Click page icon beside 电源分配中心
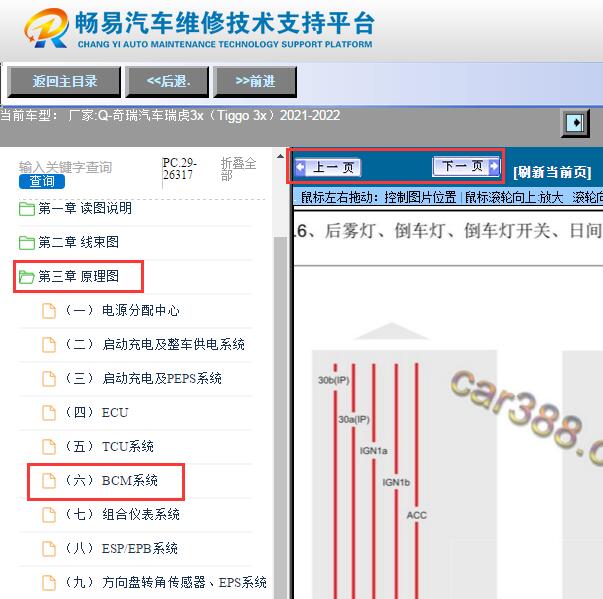The width and height of the screenshot is (603, 599). point(49,311)
